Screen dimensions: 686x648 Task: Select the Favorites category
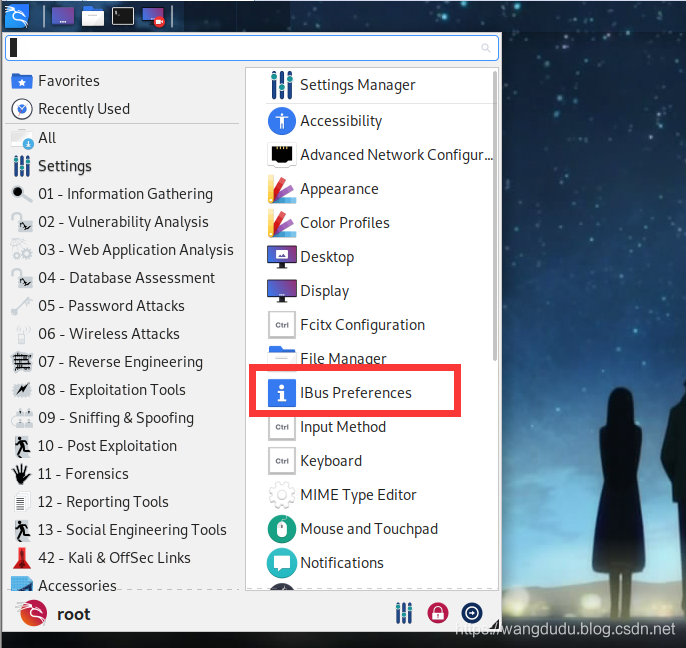[x=124, y=81]
